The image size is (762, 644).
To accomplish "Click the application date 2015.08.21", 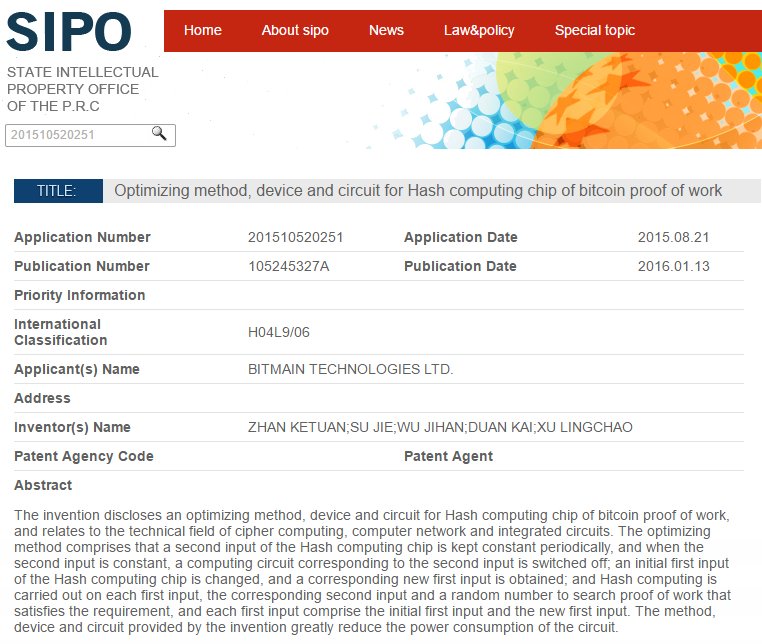I will point(674,237).
